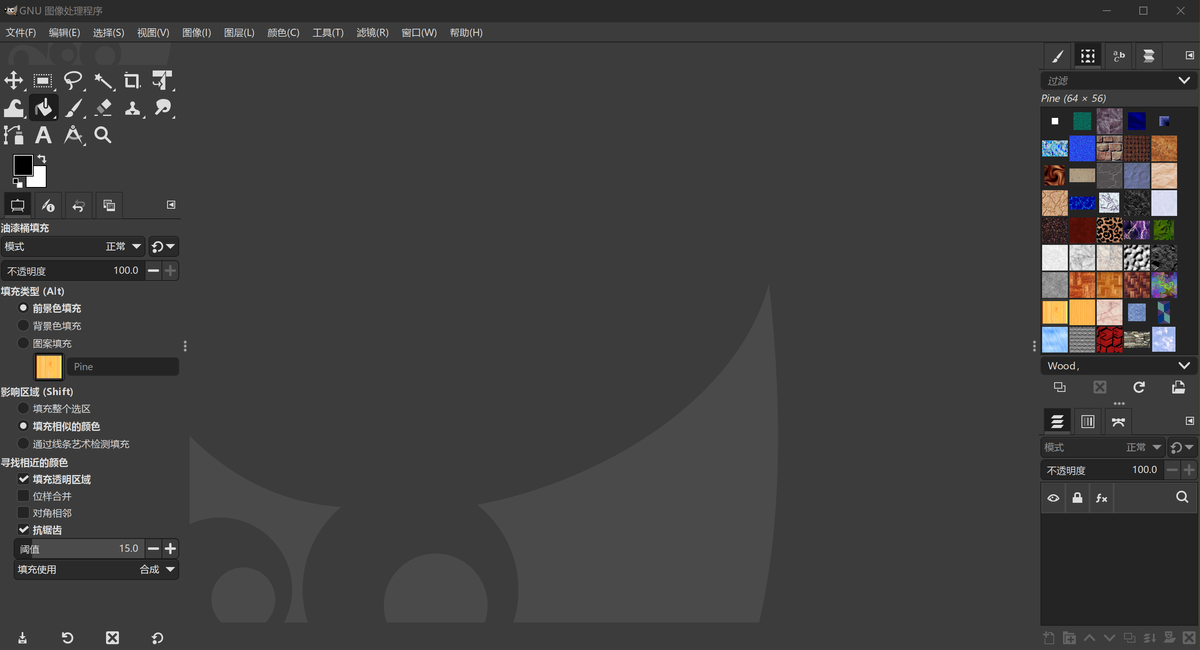This screenshot has height=650, width=1200.
Task: Select the Move tool
Action: click(x=14, y=81)
